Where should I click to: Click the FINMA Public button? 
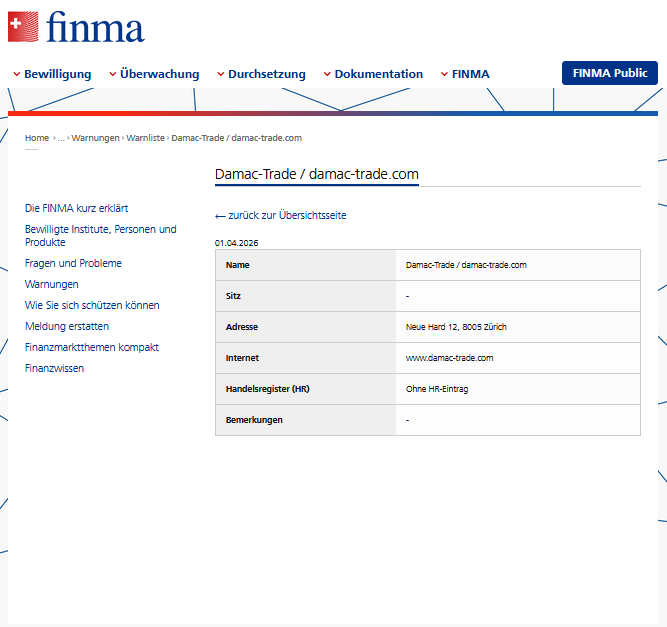(x=610, y=73)
